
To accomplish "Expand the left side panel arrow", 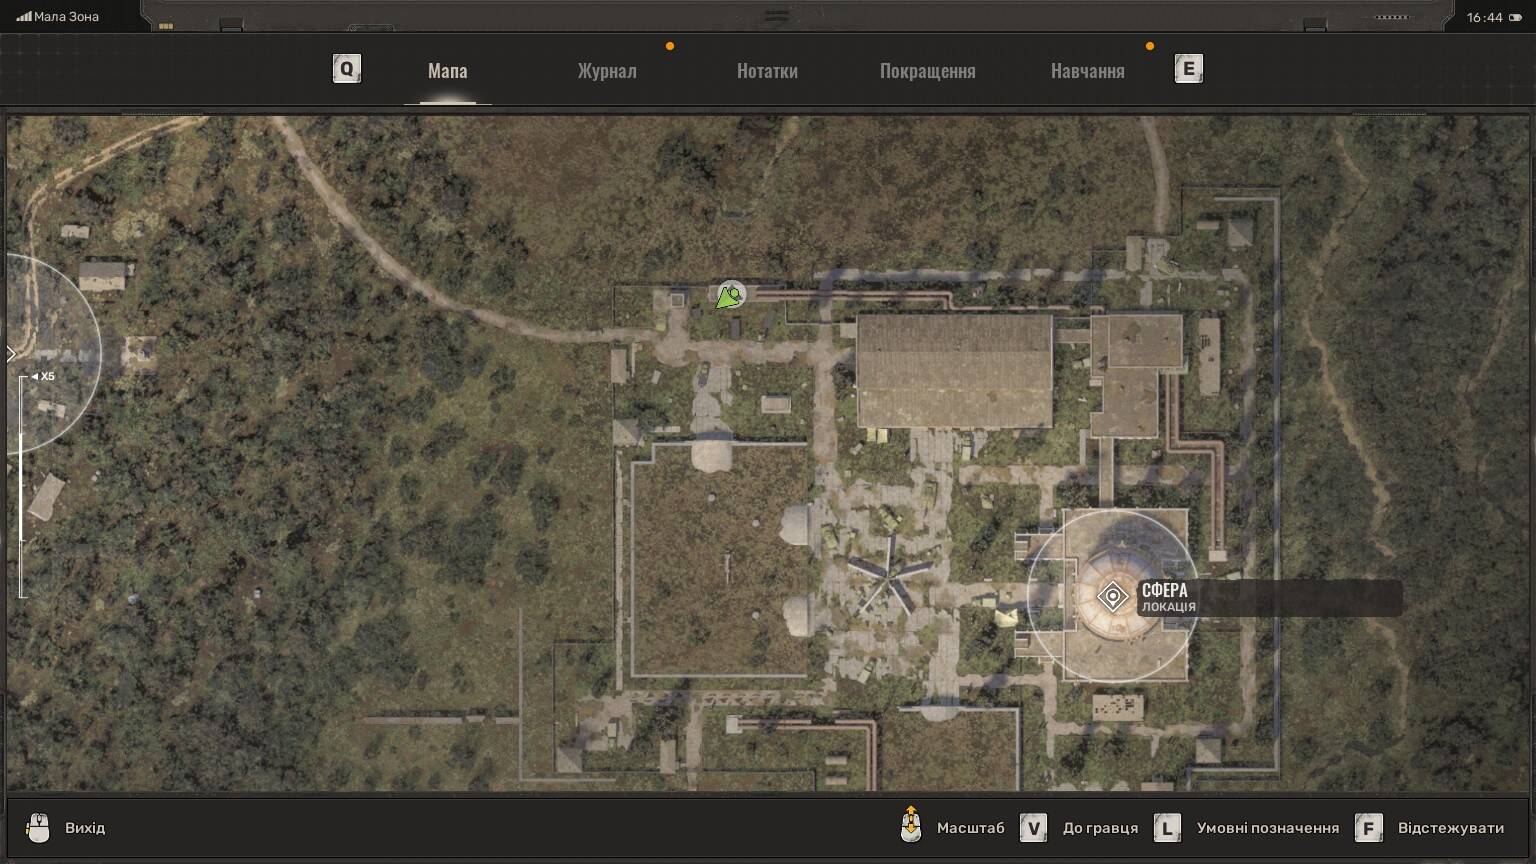I will [x=12, y=354].
